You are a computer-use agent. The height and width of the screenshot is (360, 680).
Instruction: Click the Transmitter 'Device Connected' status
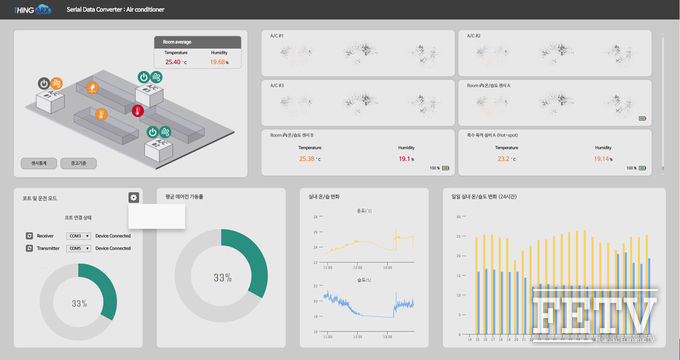pyautogui.click(x=113, y=248)
